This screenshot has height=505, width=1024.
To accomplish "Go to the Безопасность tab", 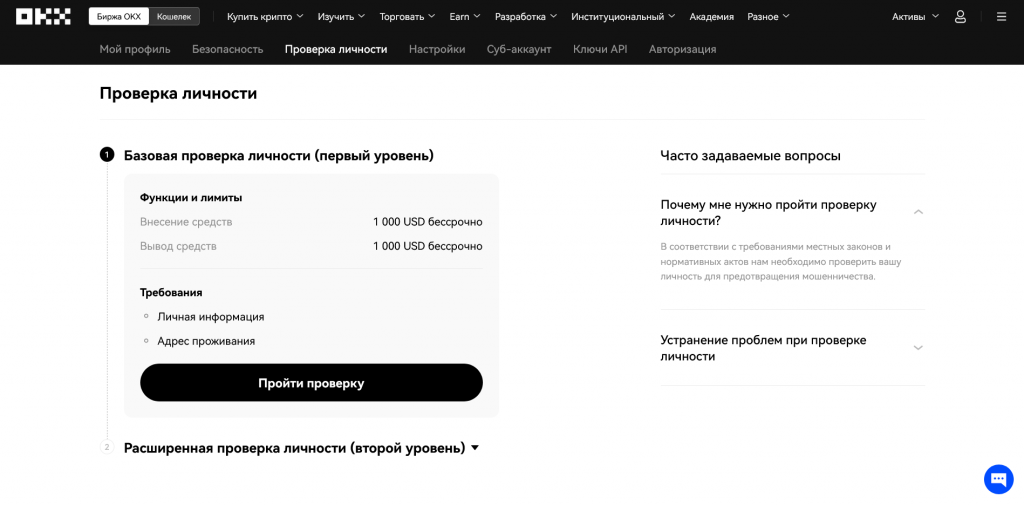I will click(227, 49).
